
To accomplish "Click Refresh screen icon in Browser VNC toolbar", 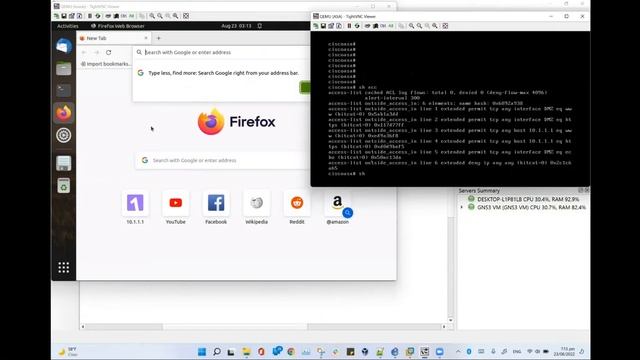I will click(x=98, y=16).
